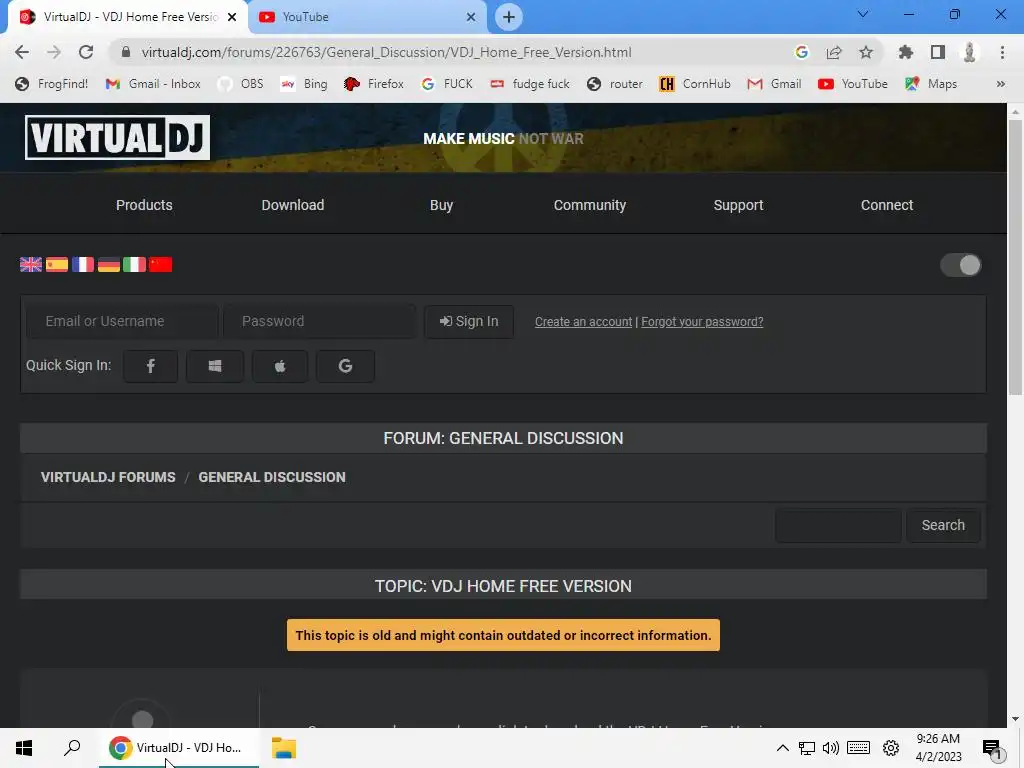This screenshot has height=768, width=1024.
Task: Sign in with Microsoft quick button
Action: pos(215,366)
